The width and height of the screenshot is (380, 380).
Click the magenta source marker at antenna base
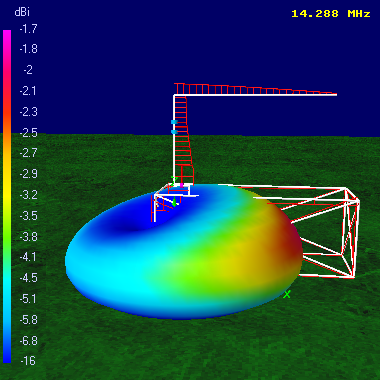(x=181, y=185)
